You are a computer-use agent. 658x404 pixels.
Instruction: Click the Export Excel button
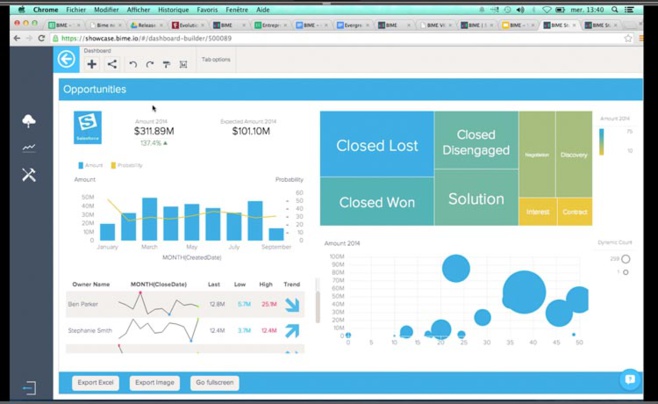pyautogui.click(x=96, y=382)
